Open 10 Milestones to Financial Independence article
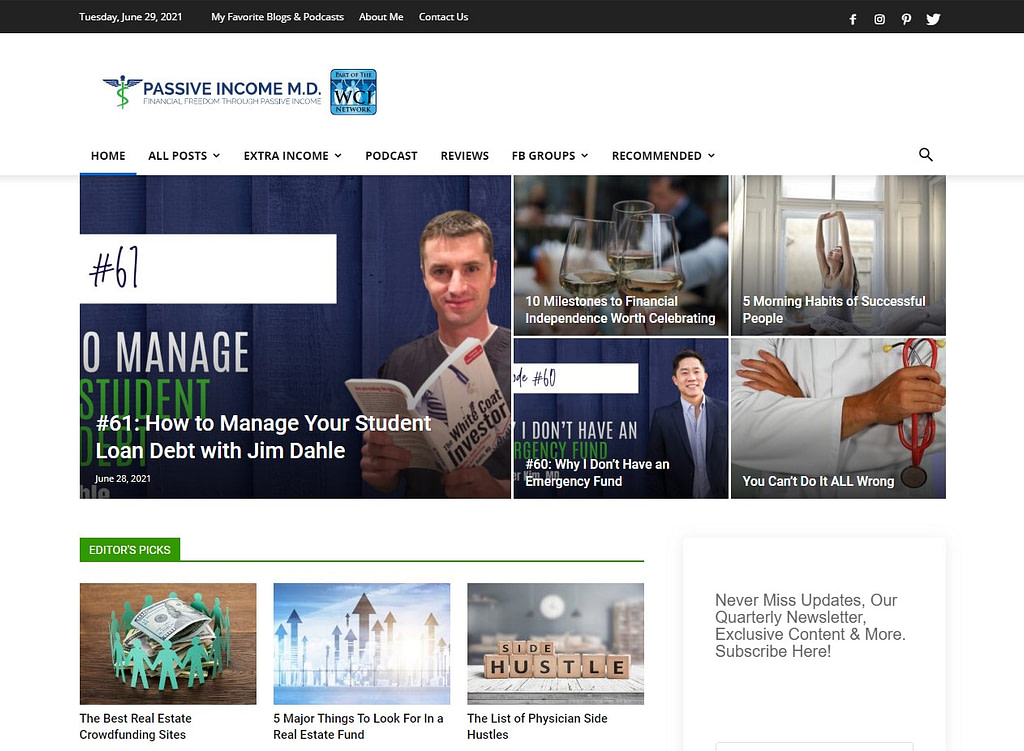 pyautogui.click(x=620, y=310)
